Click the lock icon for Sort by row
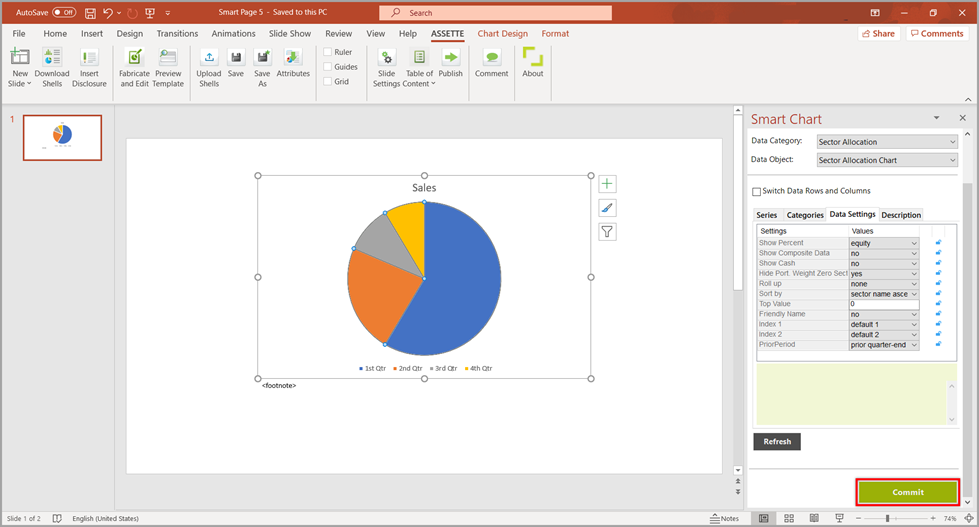This screenshot has height=527, width=979. pos(938,293)
